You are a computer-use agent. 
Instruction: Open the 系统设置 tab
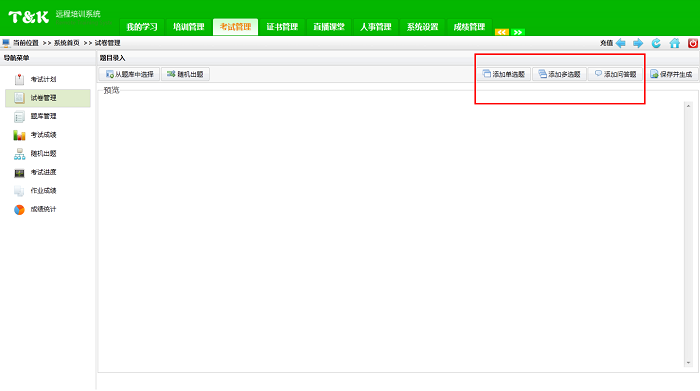(x=422, y=27)
